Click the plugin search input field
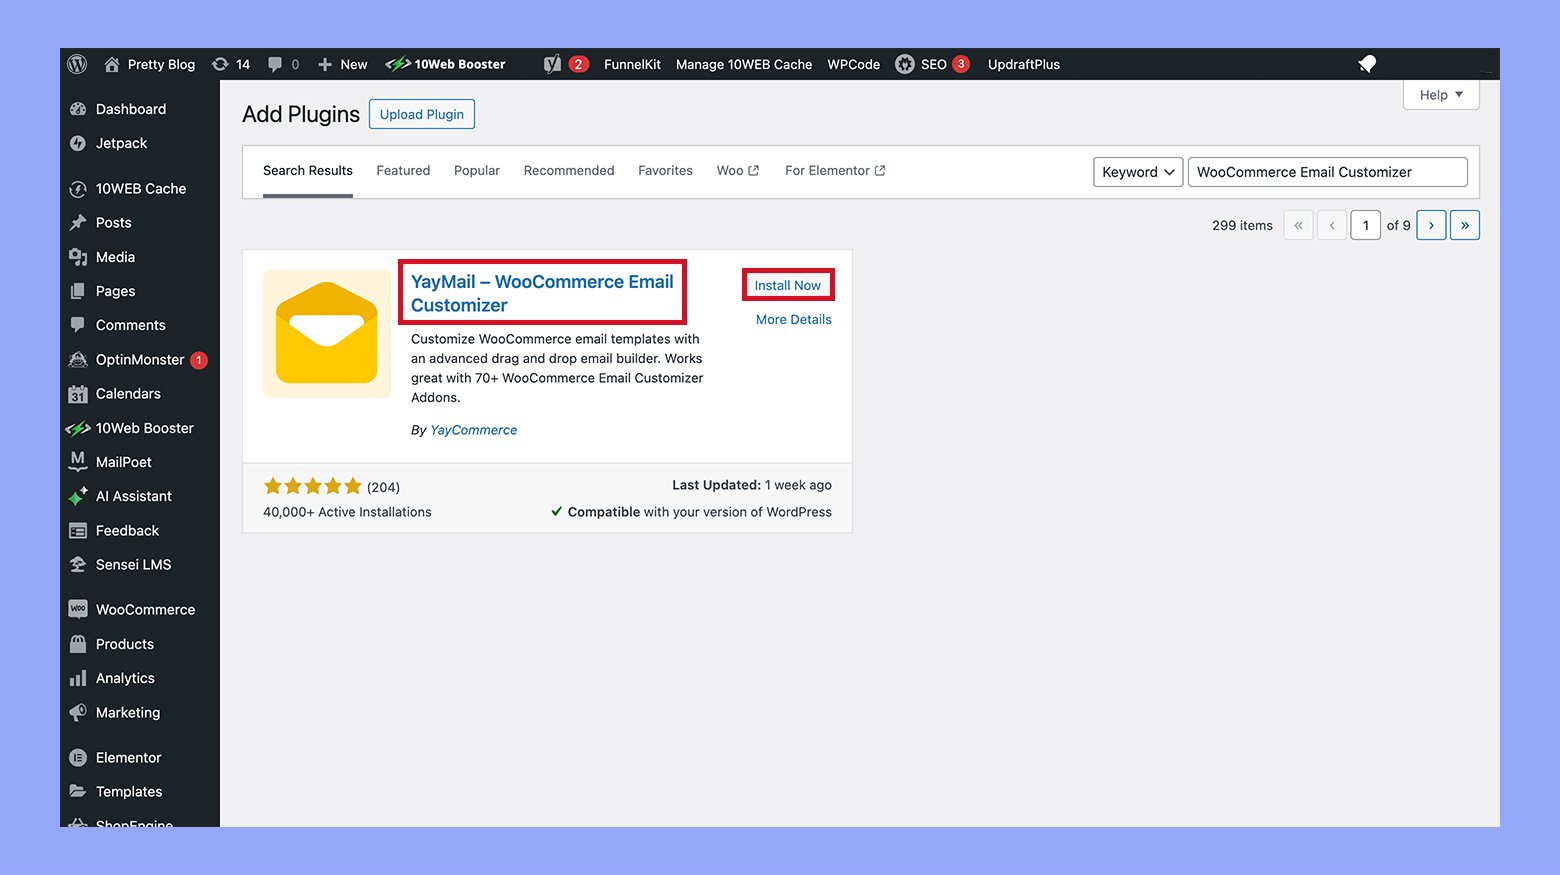1560x875 pixels. (1328, 172)
